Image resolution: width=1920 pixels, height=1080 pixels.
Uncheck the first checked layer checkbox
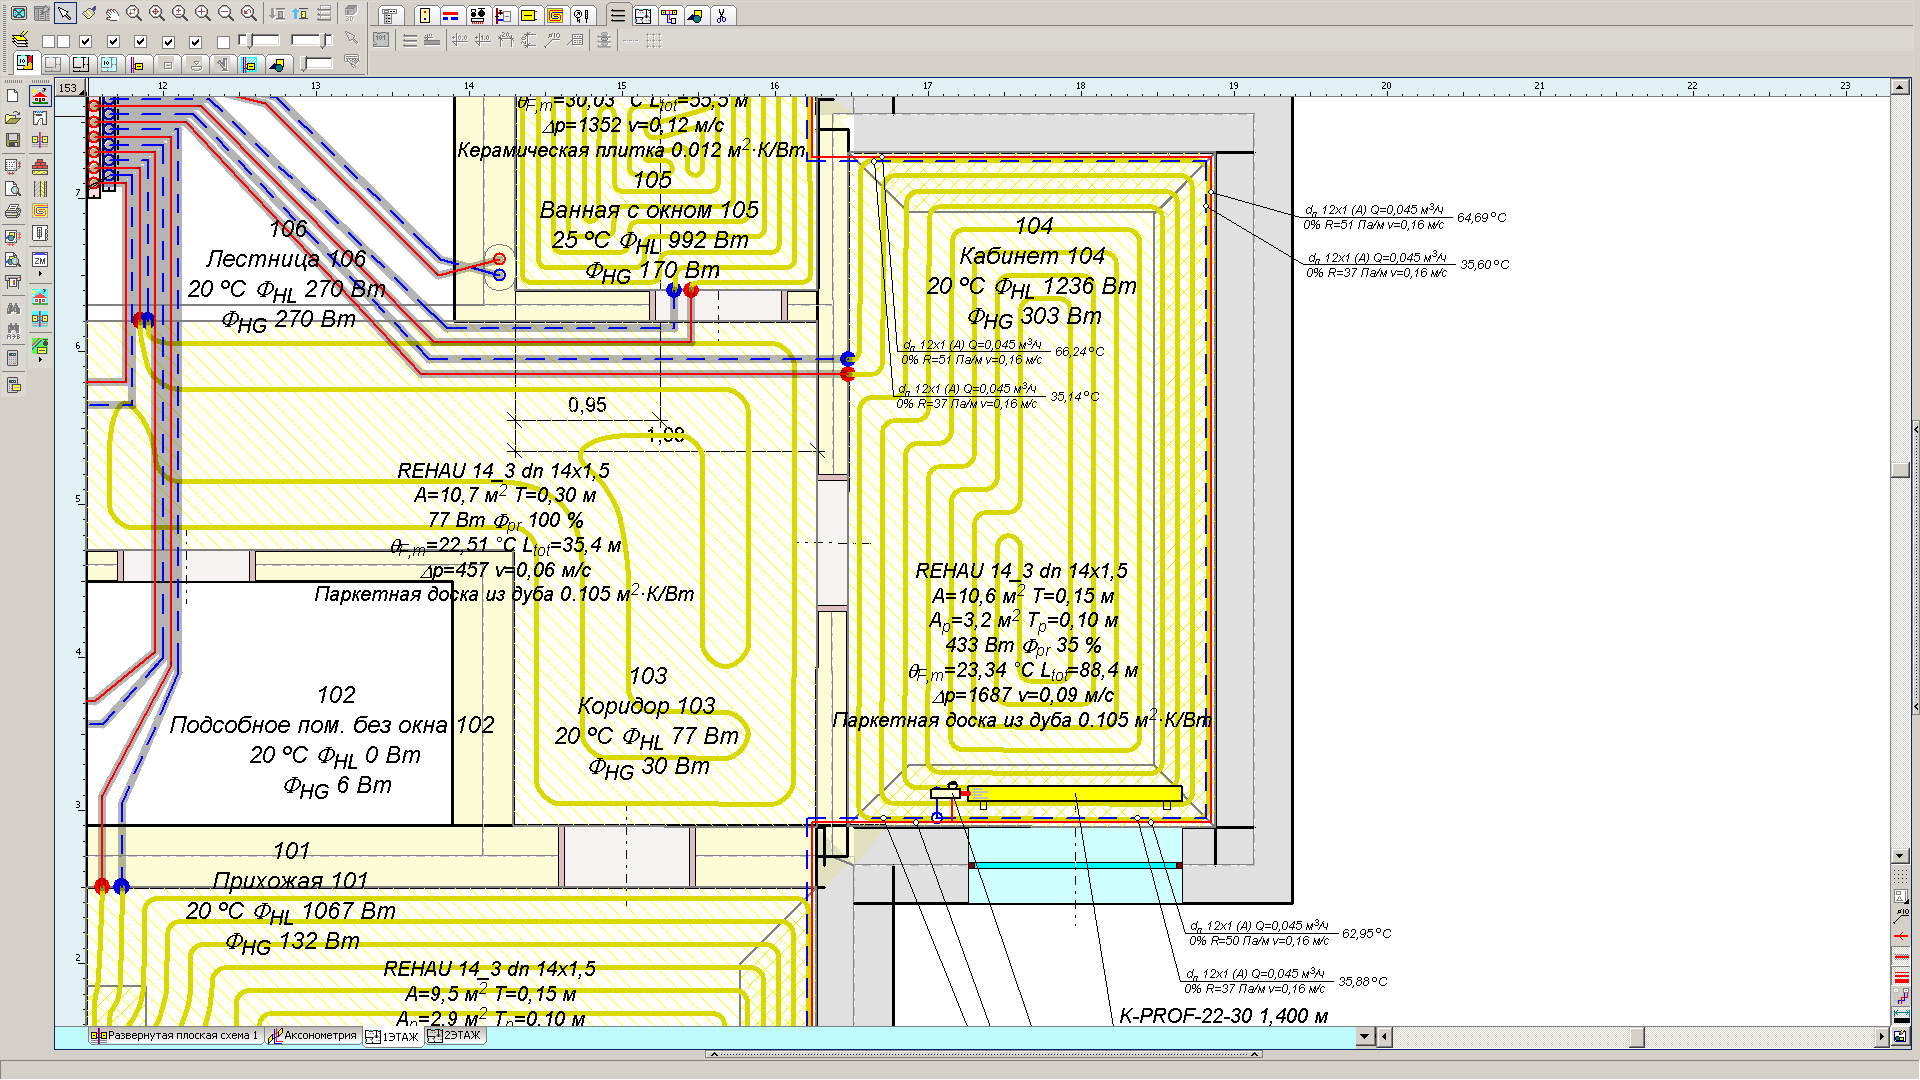point(85,41)
